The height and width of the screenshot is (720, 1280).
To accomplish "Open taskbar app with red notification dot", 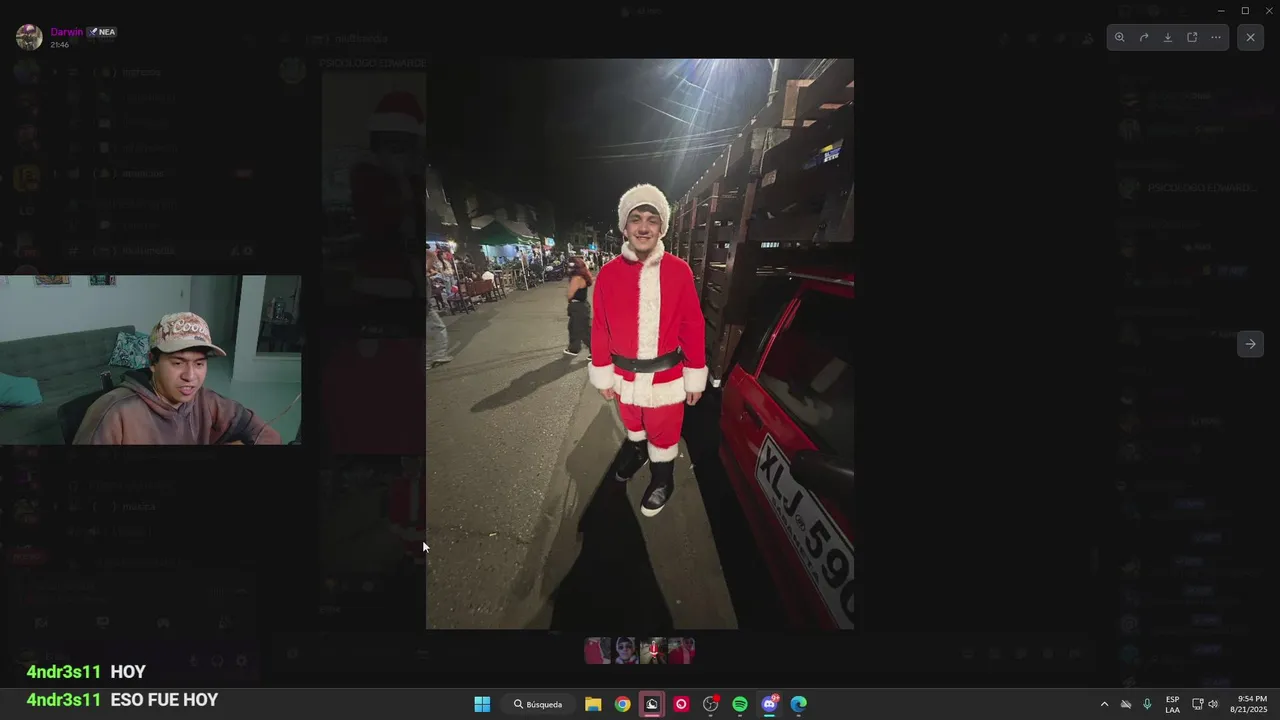I will point(711,704).
